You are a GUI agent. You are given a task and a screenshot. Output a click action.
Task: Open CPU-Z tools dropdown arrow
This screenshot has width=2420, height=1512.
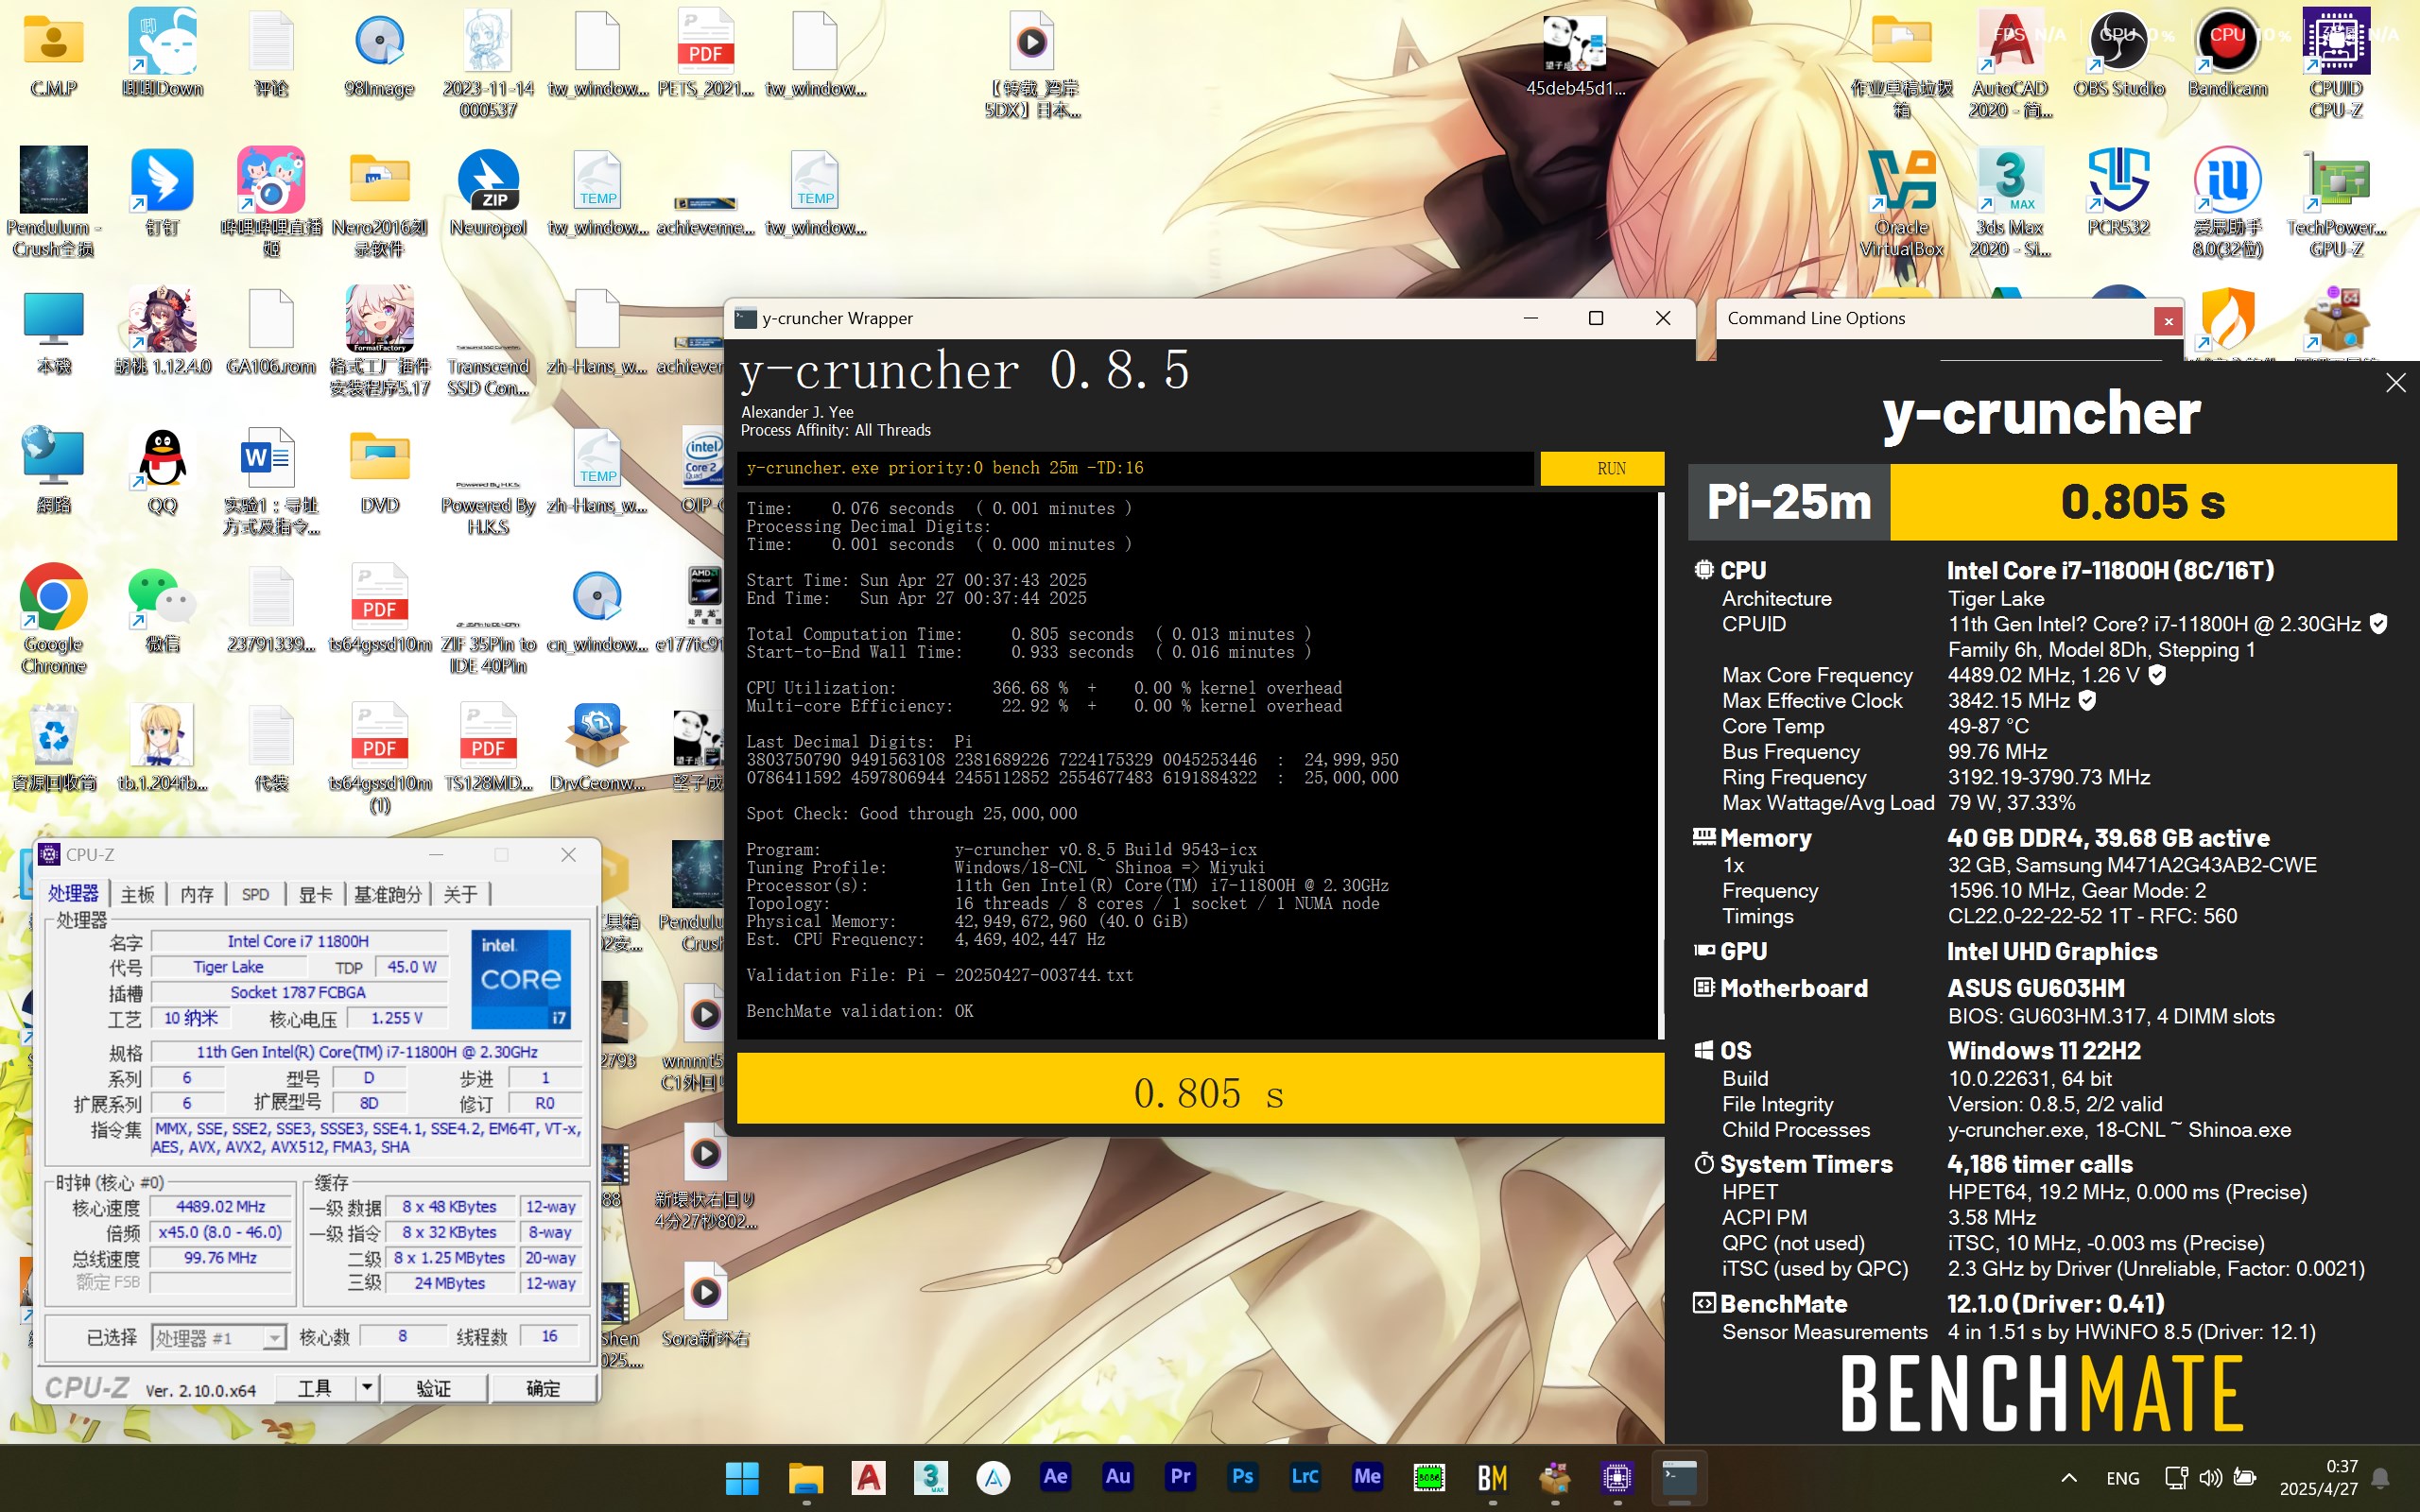tap(367, 1387)
